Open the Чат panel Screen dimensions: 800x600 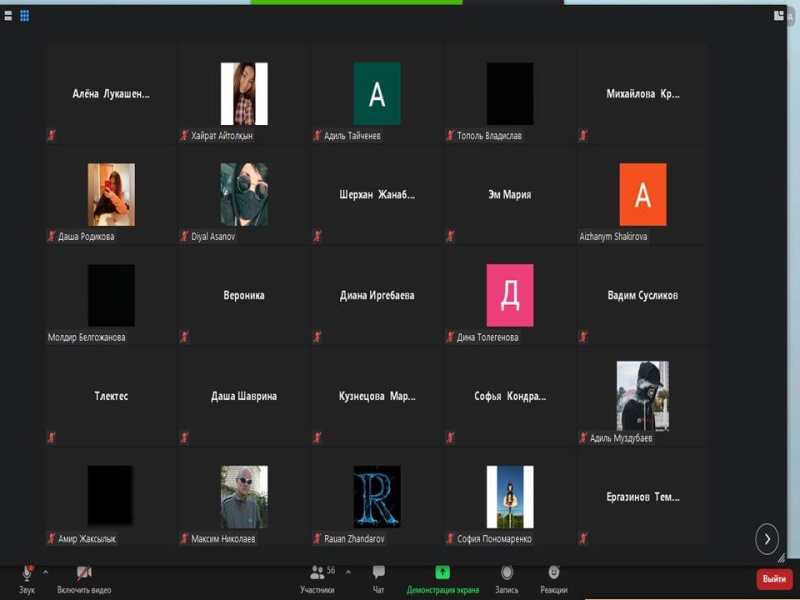(379, 580)
